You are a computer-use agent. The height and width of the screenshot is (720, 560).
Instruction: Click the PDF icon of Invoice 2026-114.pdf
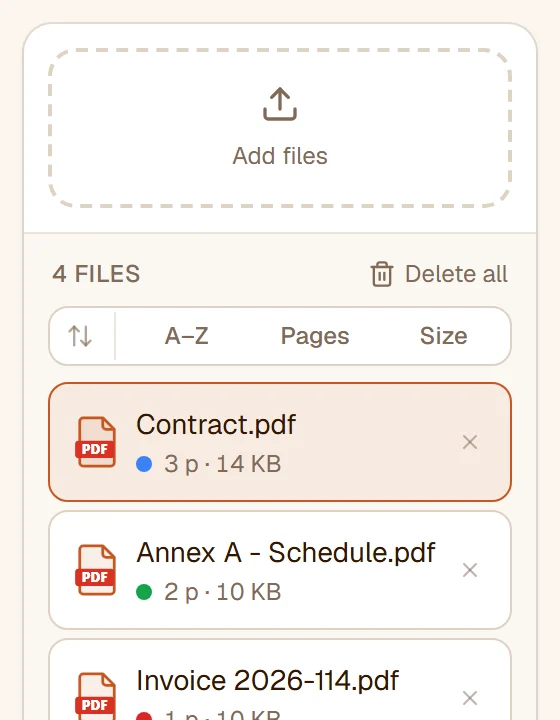coord(95,697)
